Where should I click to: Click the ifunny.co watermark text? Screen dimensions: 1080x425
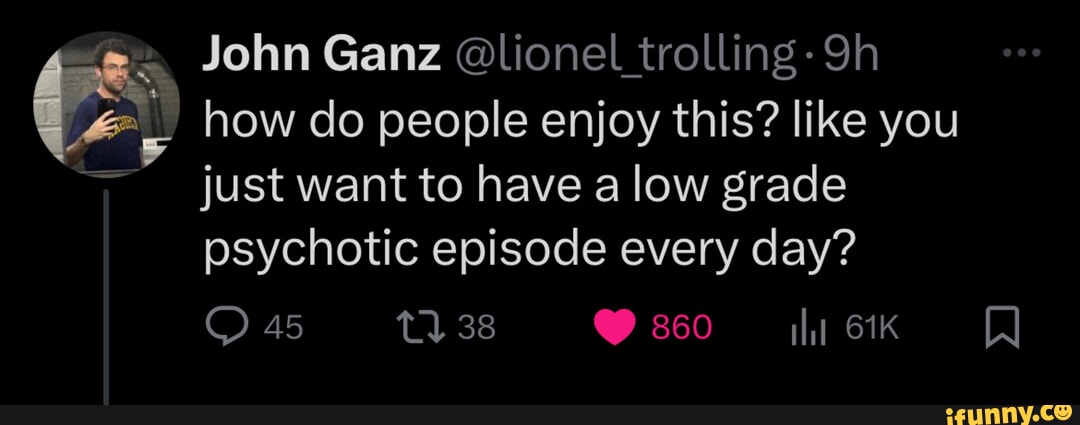click(1007, 410)
